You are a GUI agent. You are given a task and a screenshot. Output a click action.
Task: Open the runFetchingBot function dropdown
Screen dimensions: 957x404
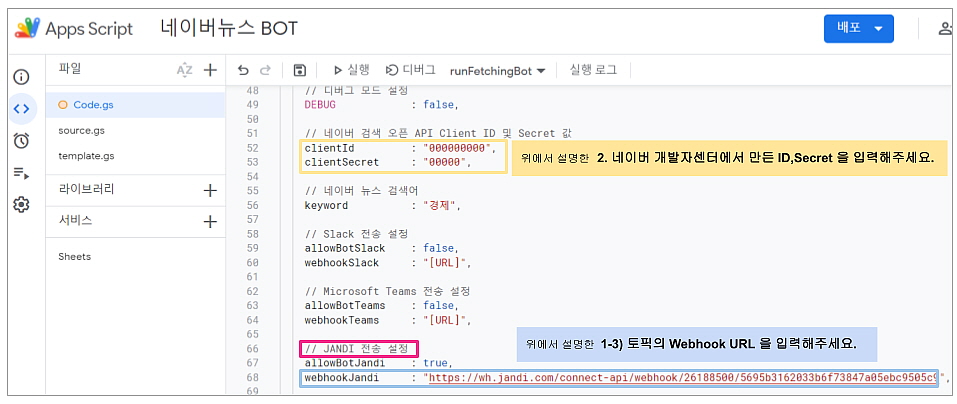click(497, 70)
